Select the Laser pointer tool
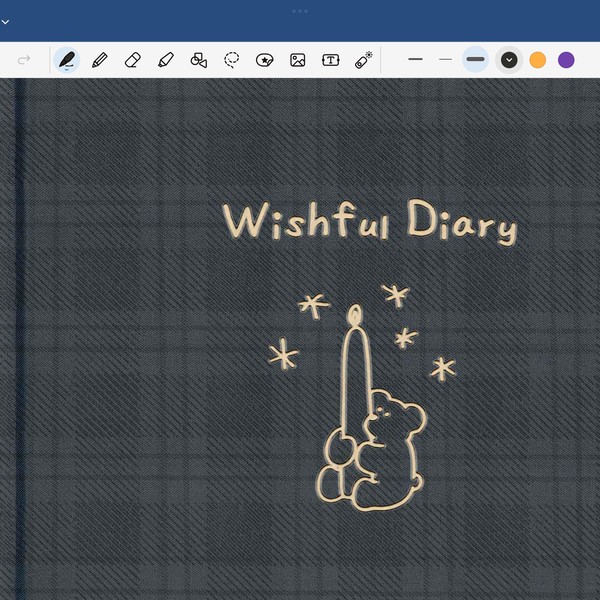Screen dimensions: 600x600 click(x=364, y=60)
